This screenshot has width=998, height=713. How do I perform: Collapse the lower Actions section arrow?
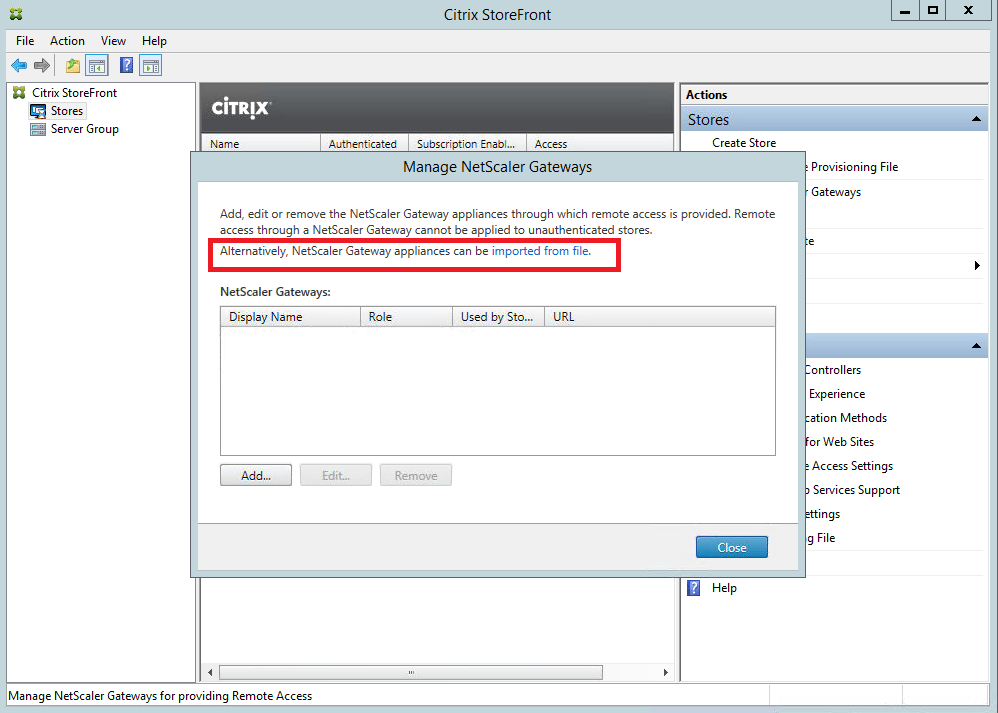click(x=976, y=346)
